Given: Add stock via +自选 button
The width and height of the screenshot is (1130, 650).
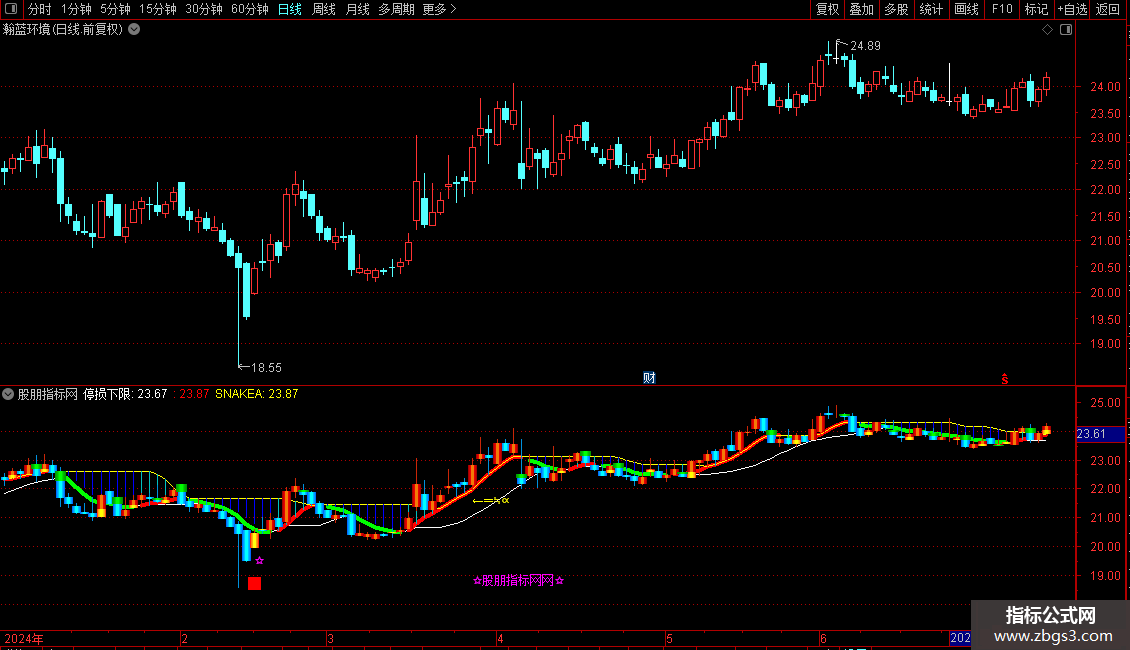Looking at the screenshot, I should (x=1072, y=9).
